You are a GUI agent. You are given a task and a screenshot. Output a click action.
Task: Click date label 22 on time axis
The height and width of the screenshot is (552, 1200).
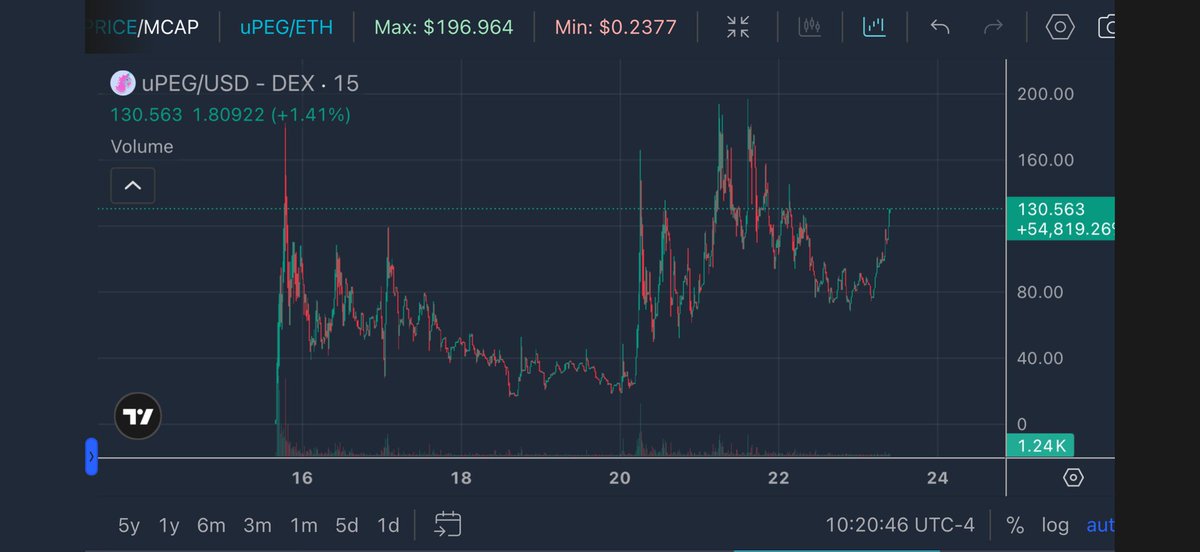(x=779, y=478)
